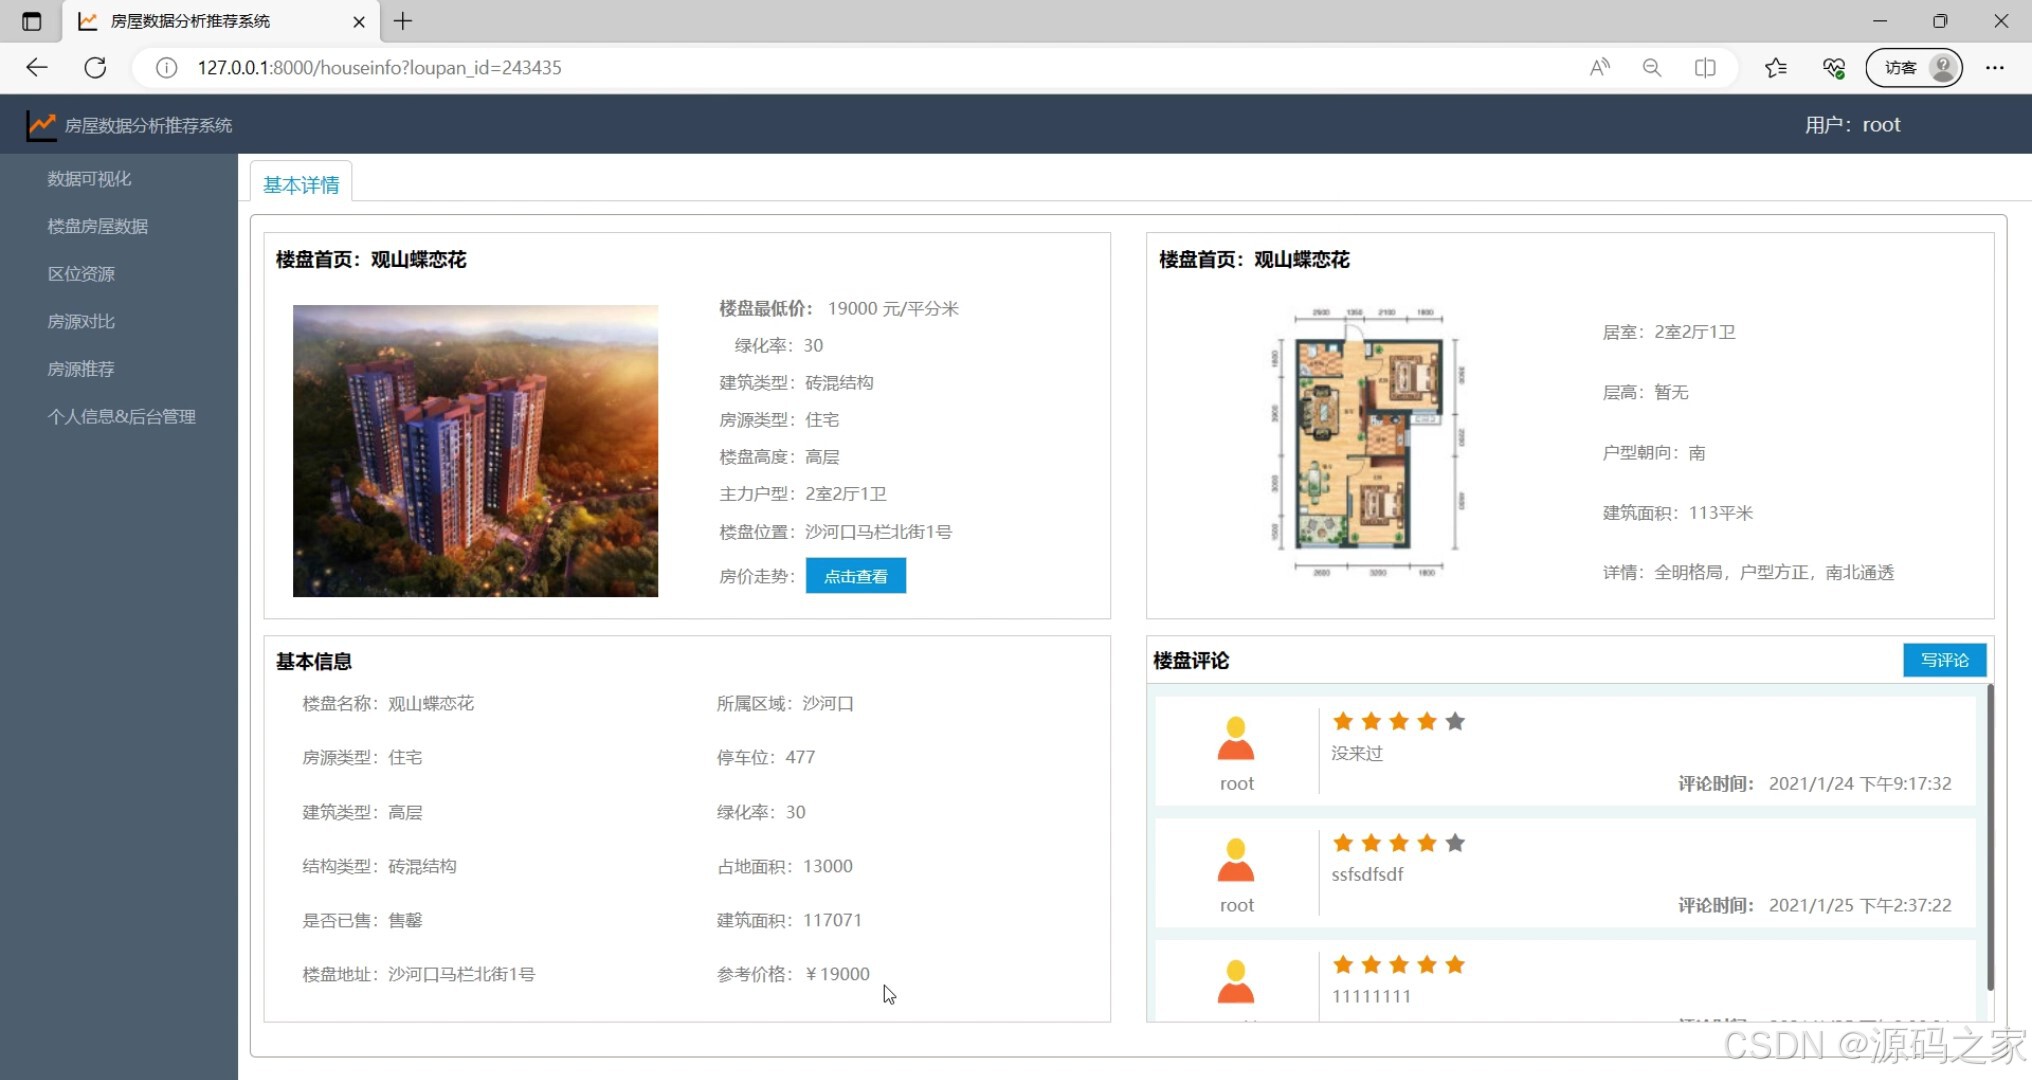
Task: Open browser settings and more menu
Action: pyautogui.click(x=1995, y=68)
